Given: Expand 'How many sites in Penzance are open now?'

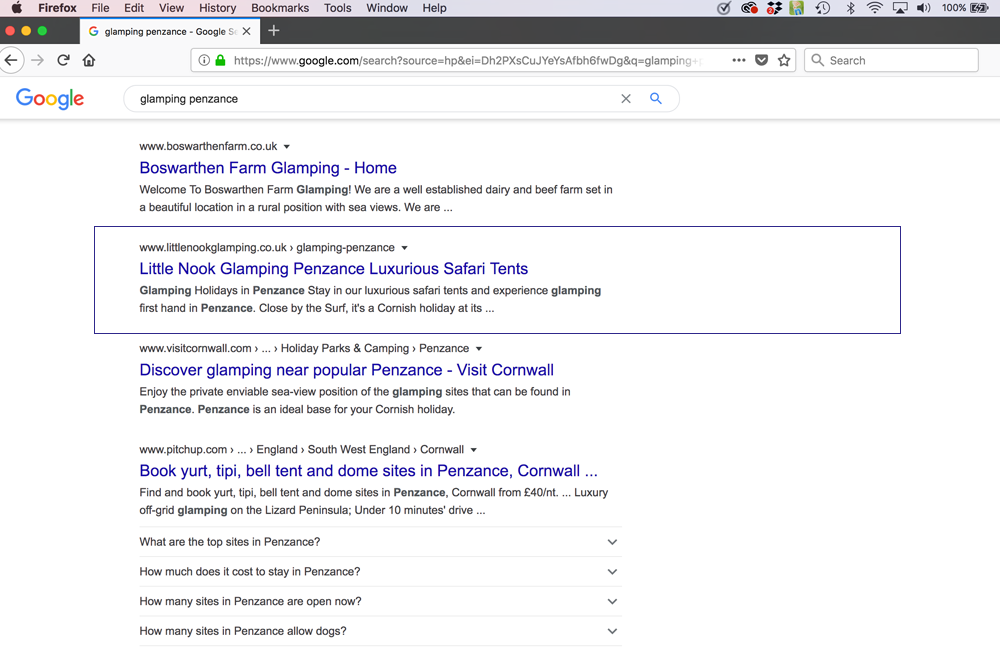Looking at the screenshot, I should 380,601.
